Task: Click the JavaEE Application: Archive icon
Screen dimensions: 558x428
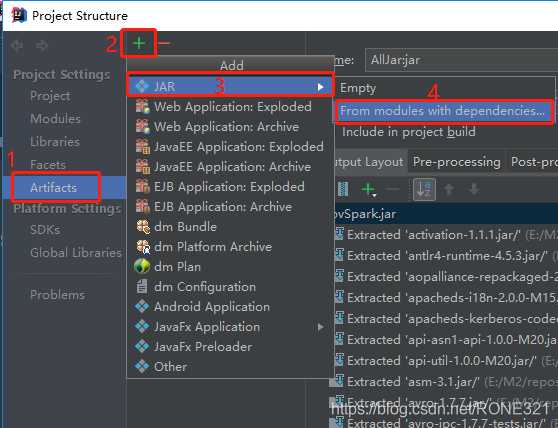Action: pos(142,167)
